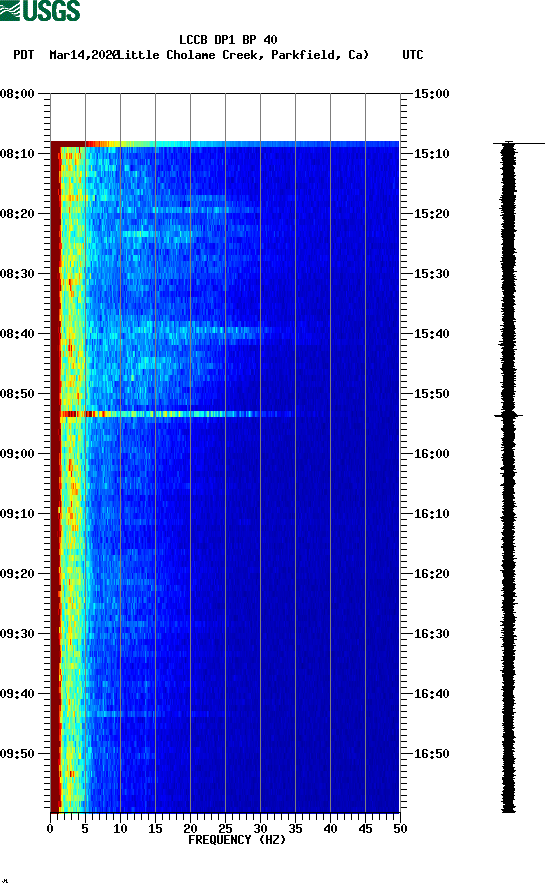Click the 09:20 PDT time label

pyautogui.click(x=17, y=574)
